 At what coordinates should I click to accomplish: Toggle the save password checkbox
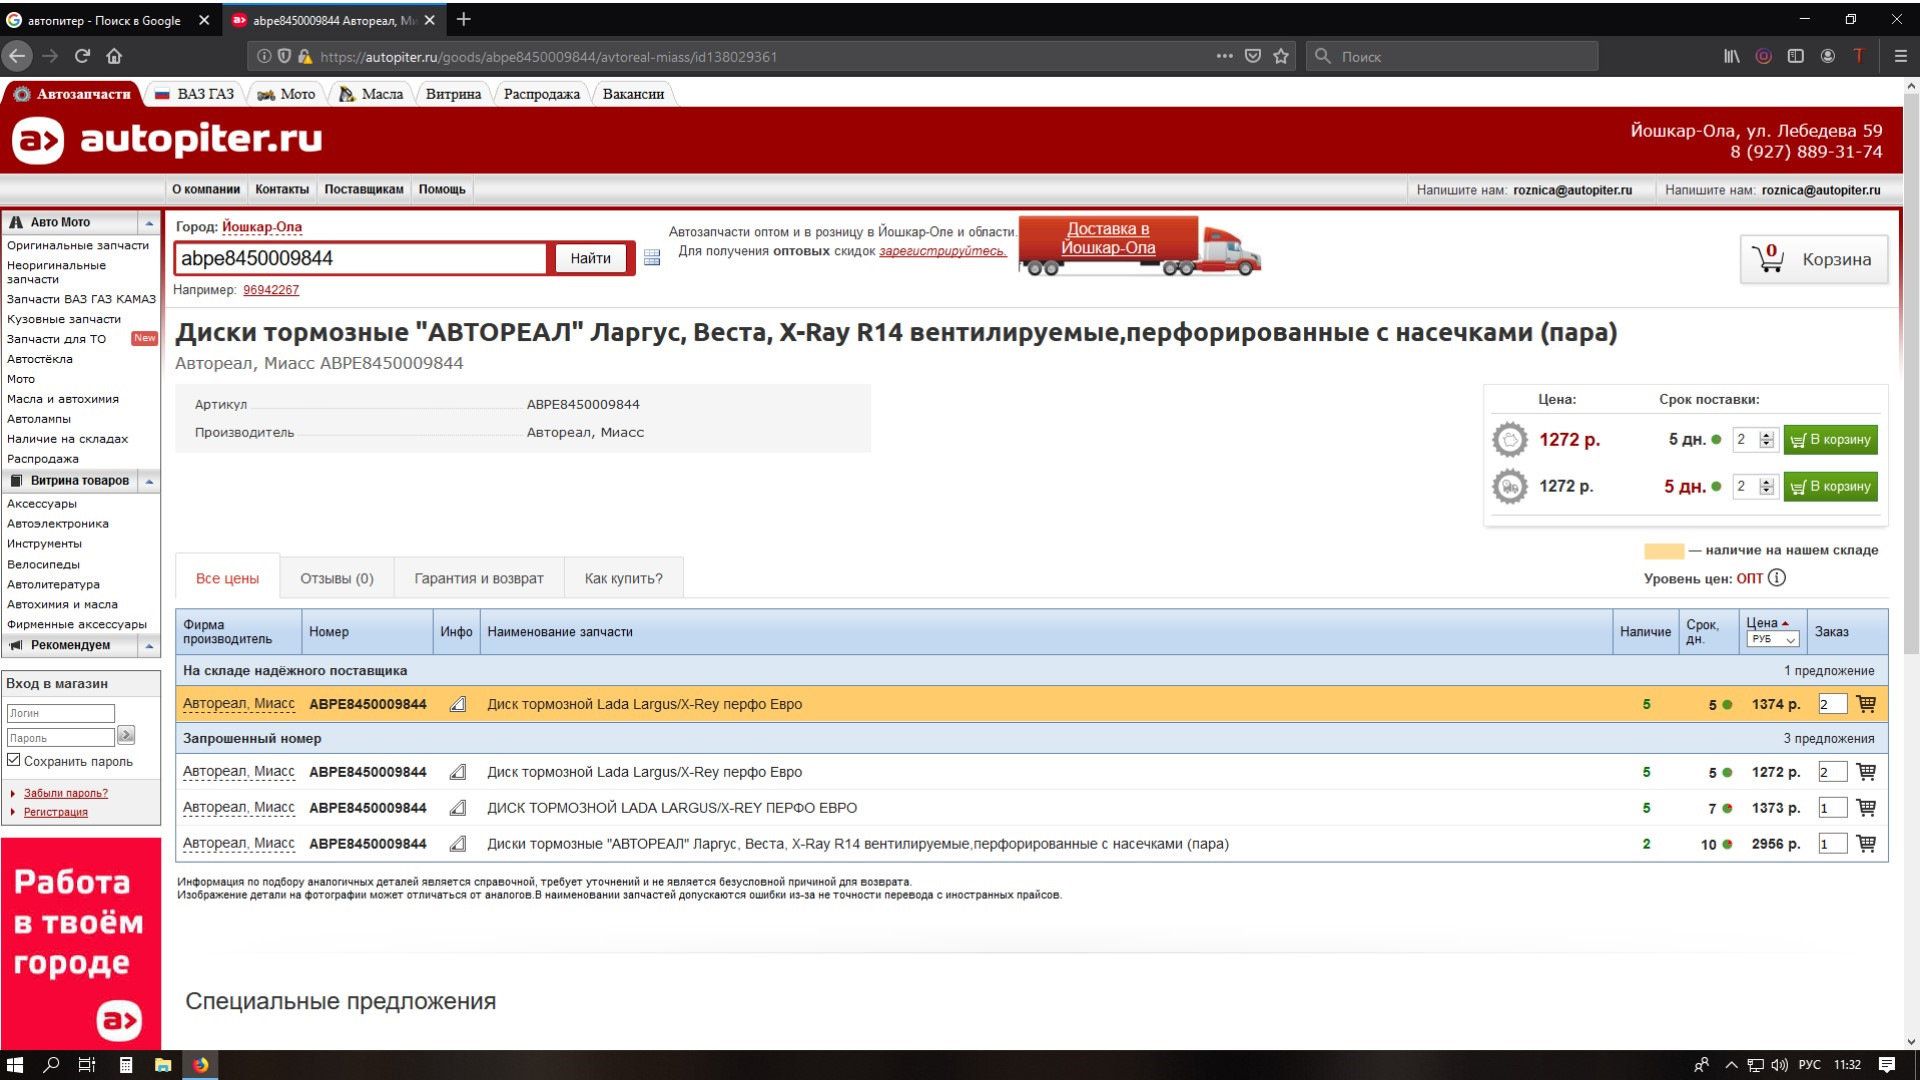(x=15, y=761)
